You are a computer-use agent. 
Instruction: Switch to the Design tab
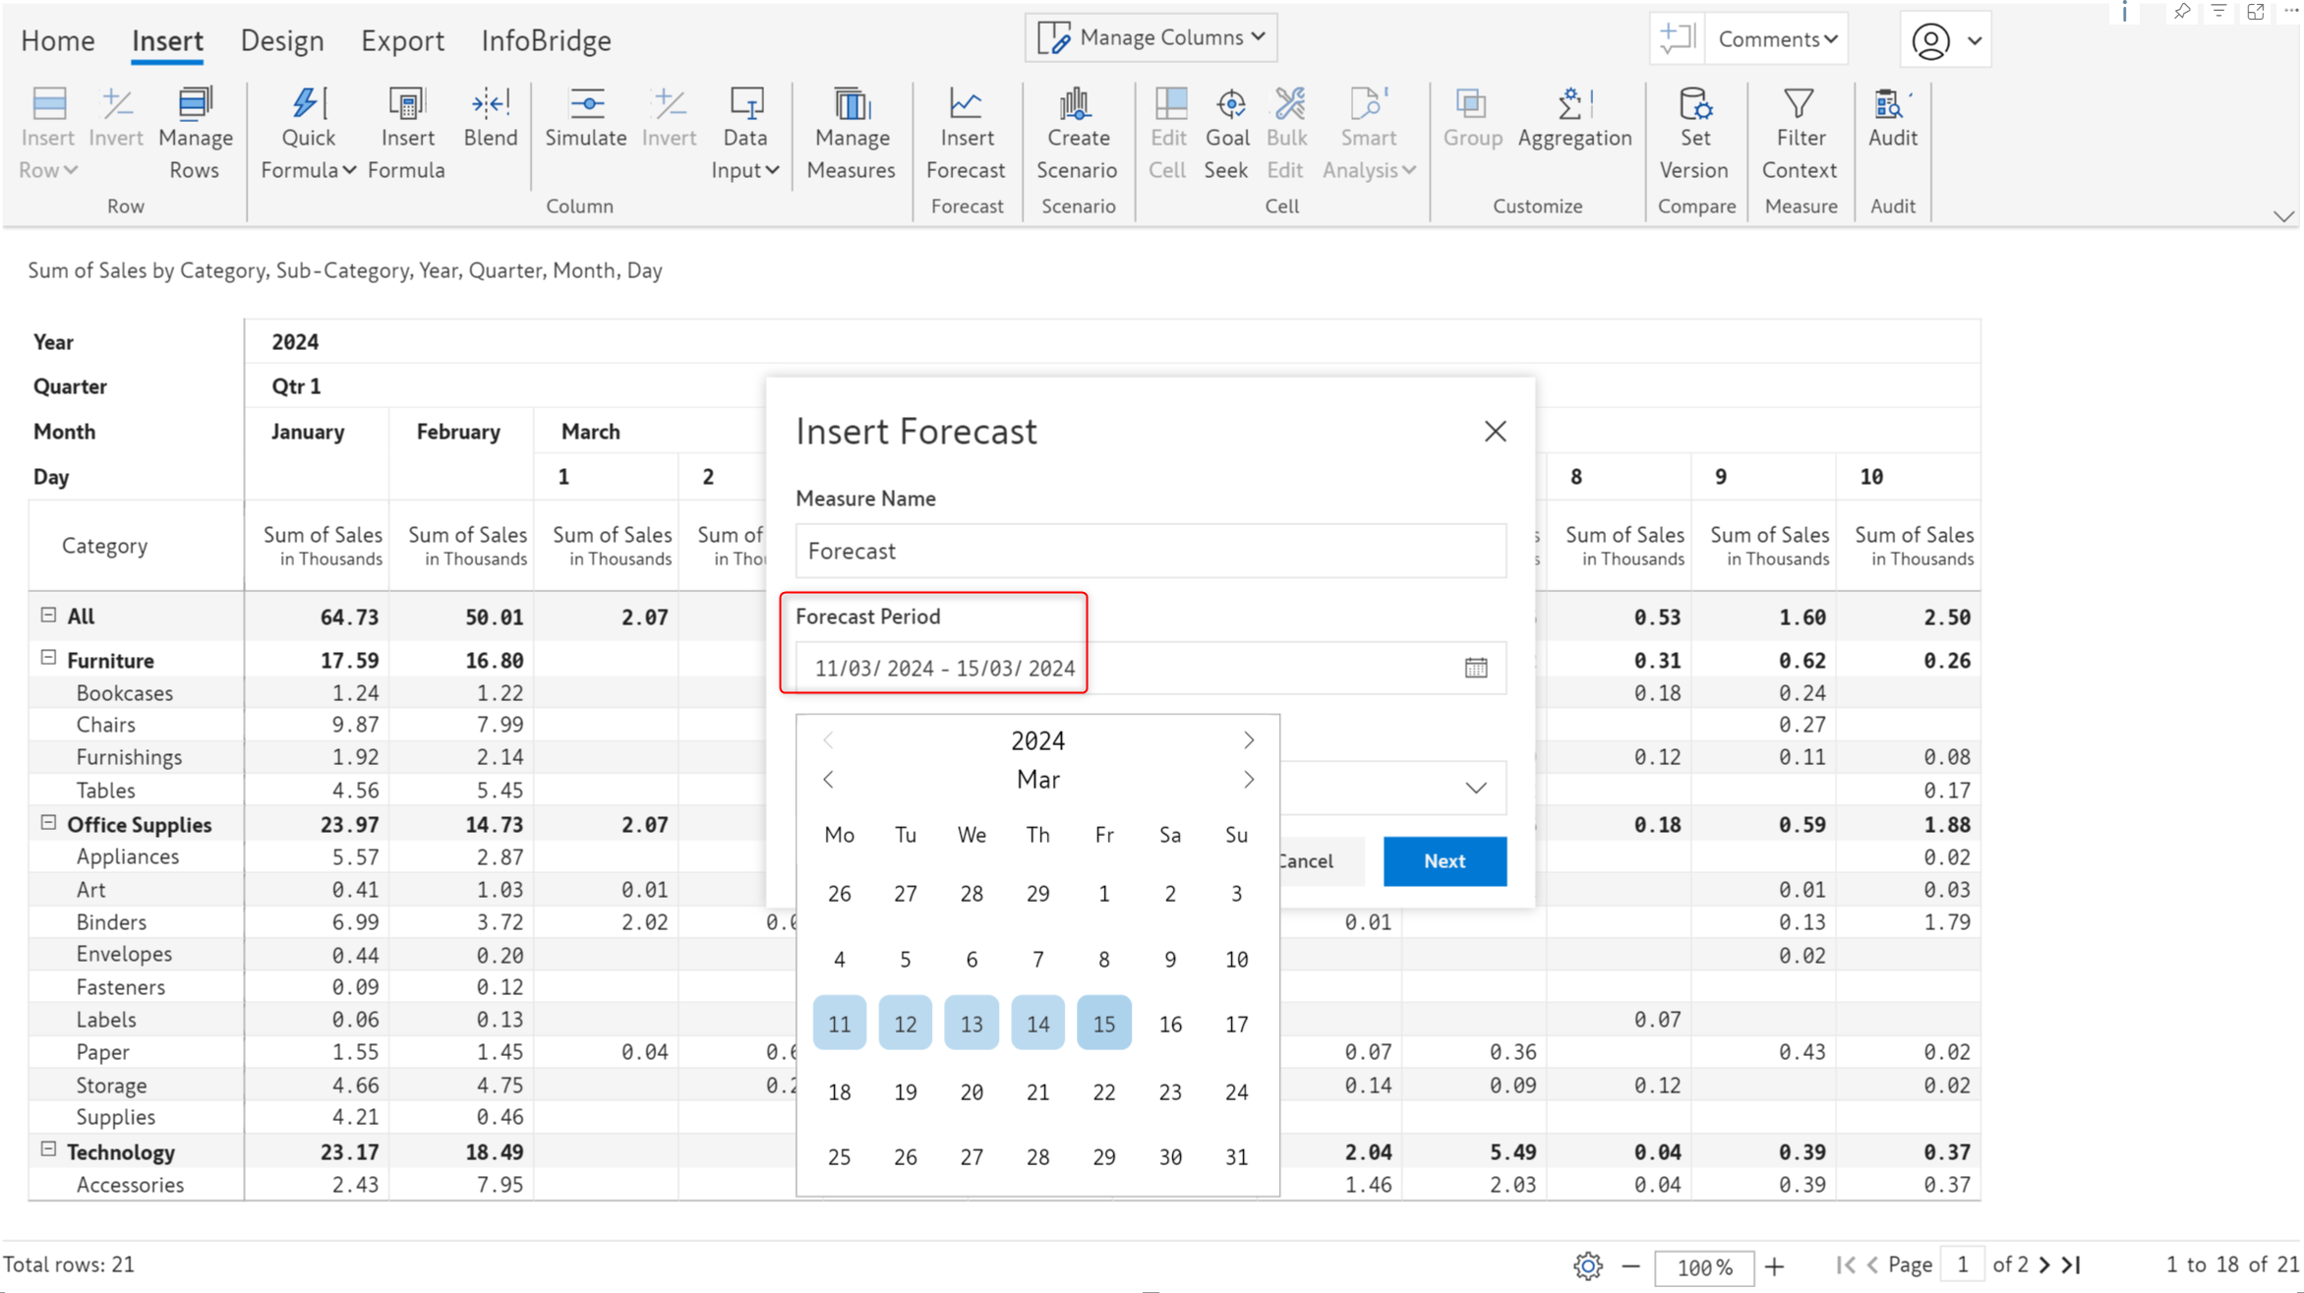[282, 41]
